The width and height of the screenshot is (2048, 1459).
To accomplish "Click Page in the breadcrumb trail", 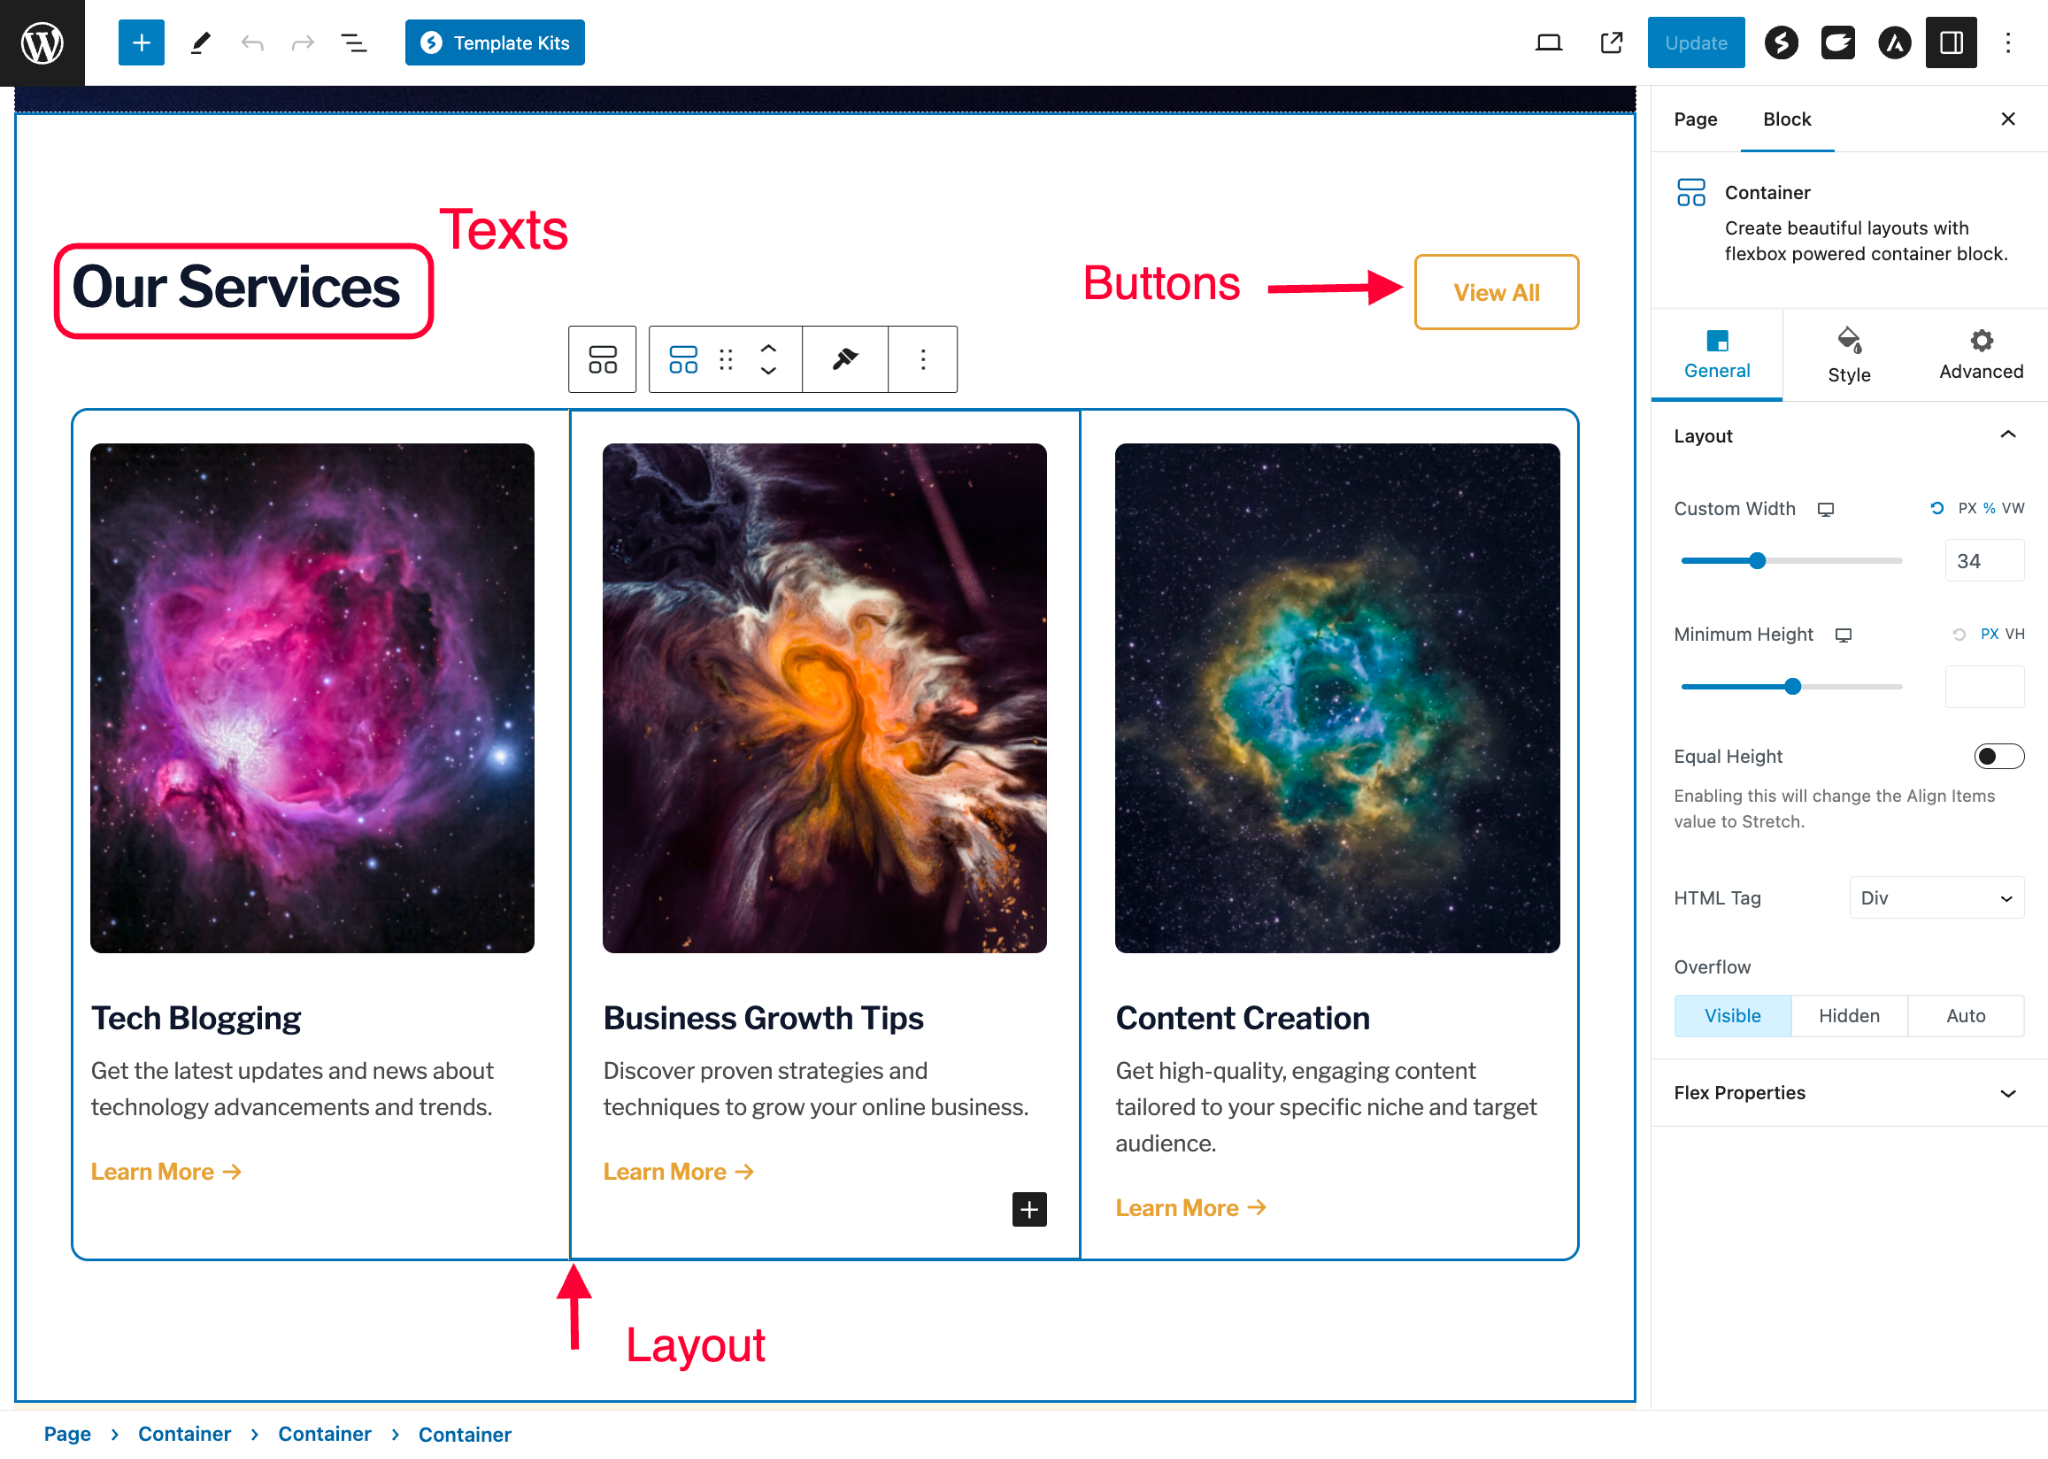I will (67, 1434).
